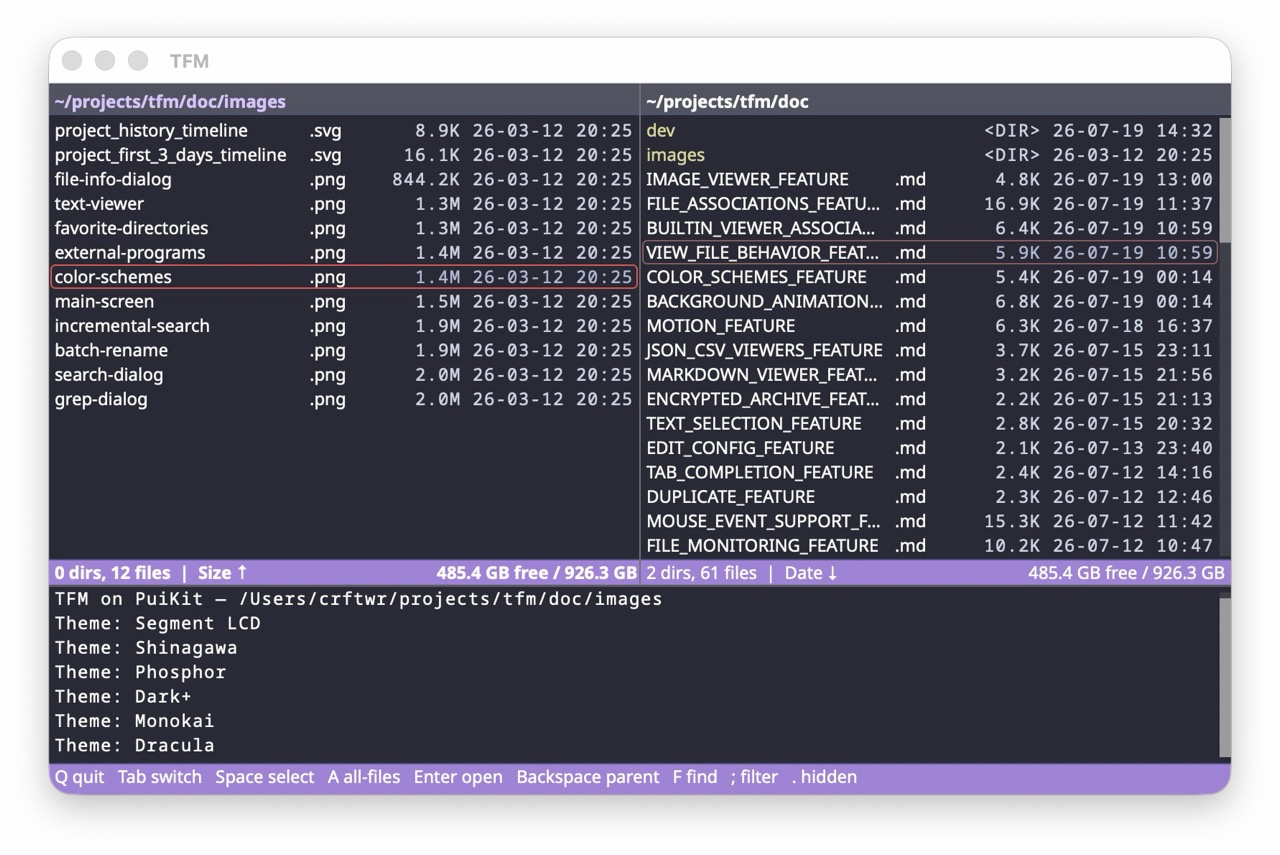Open the dev directory row
This screenshot has width=1280, height=855.
tap(930, 130)
